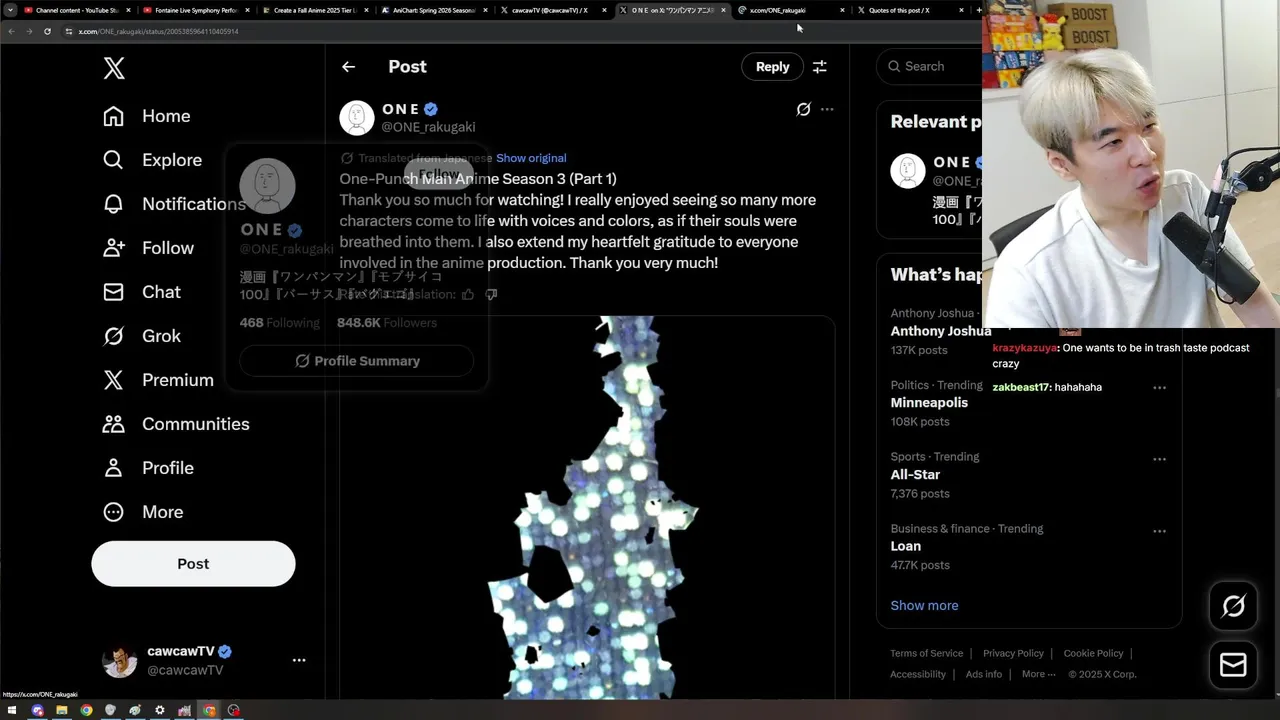
Task: Switch to Fontaine Live Symphony tab
Action: click(x=196, y=10)
